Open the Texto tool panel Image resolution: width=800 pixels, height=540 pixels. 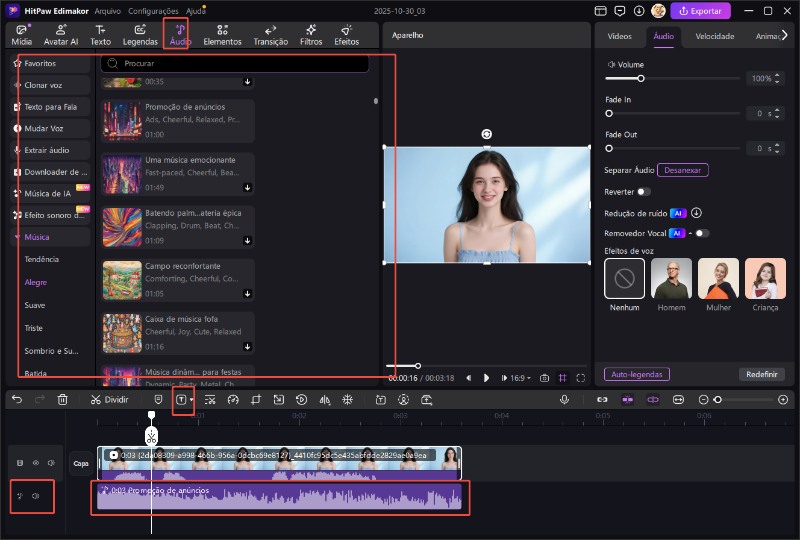tap(101, 35)
